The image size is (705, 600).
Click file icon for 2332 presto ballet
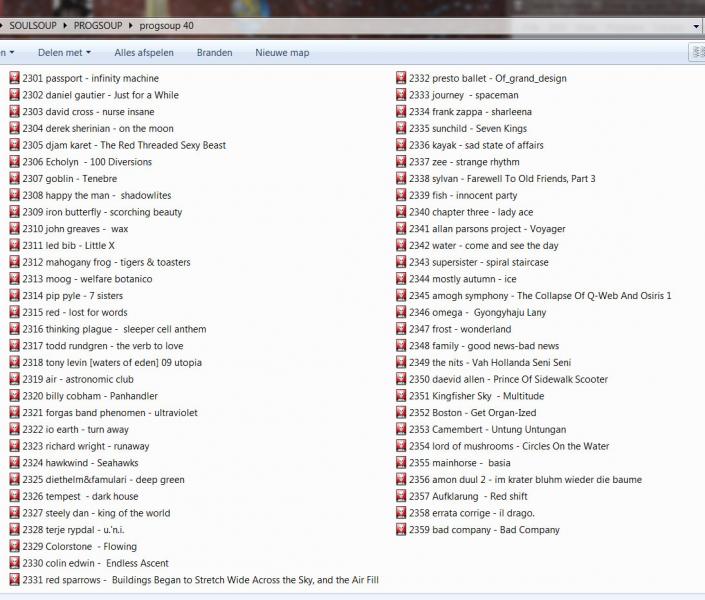click(401, 78)
